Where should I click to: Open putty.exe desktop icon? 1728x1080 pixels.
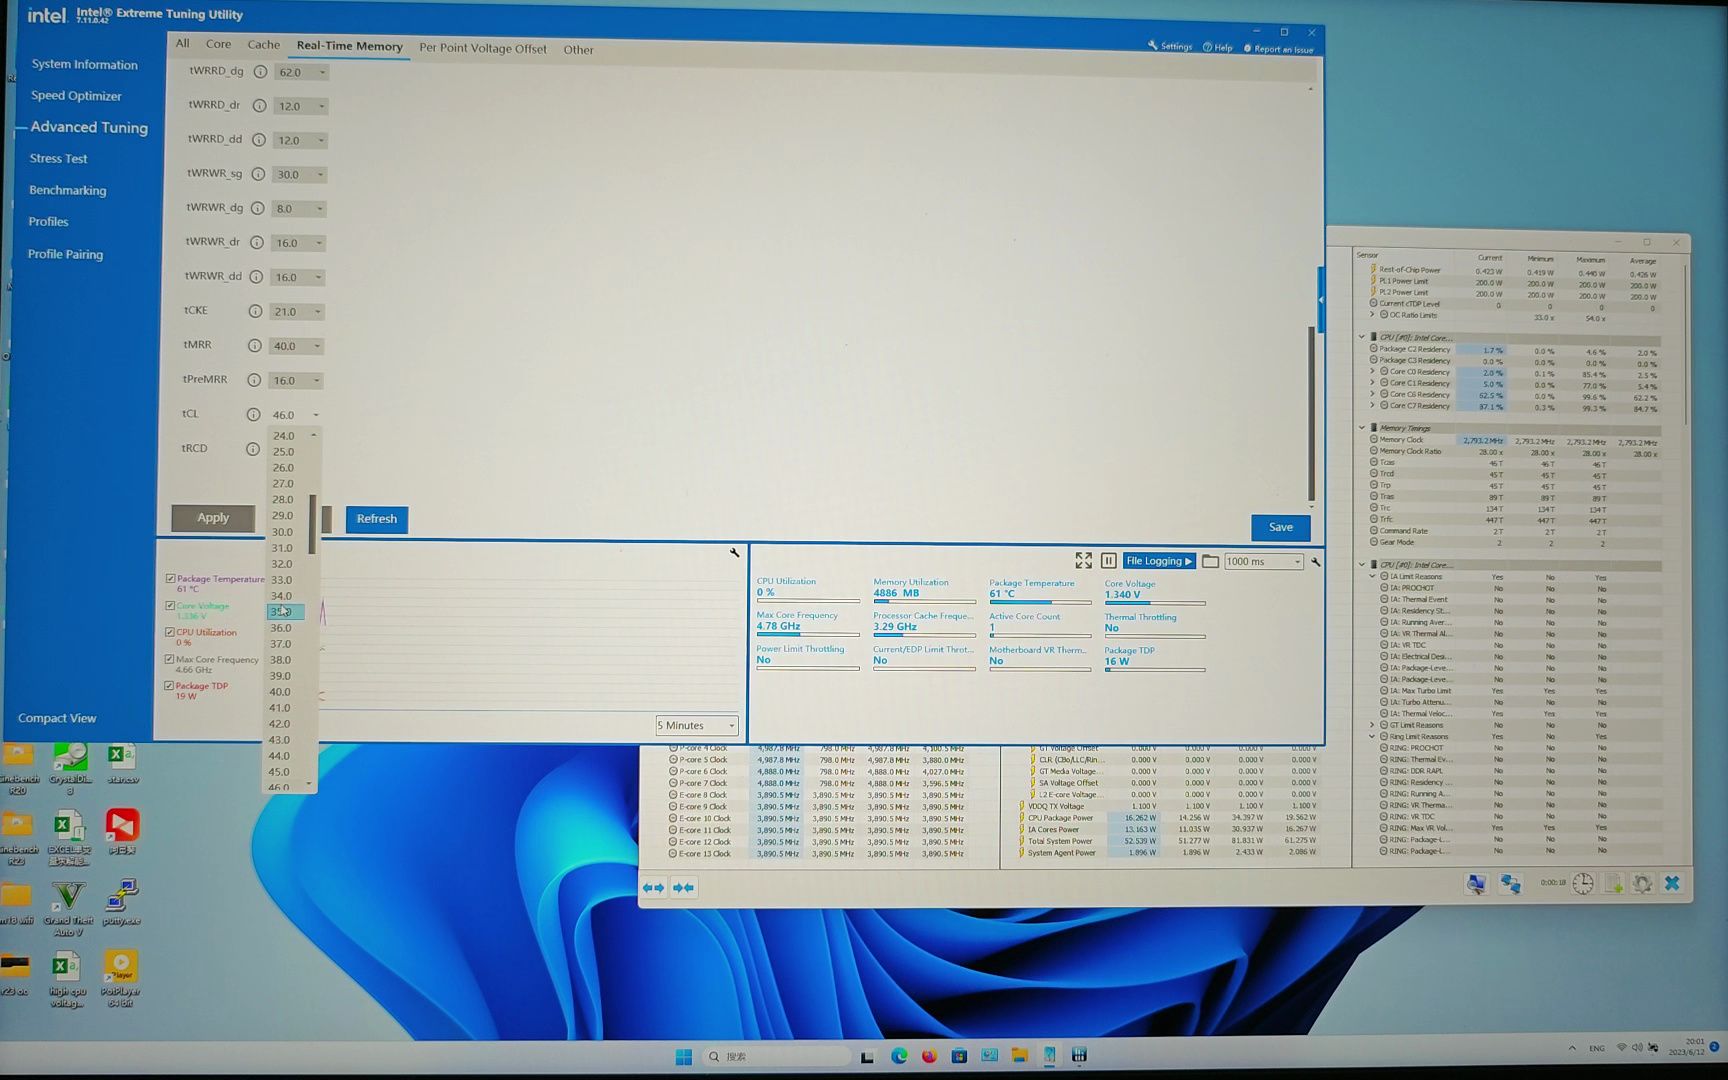click(121, 902)
